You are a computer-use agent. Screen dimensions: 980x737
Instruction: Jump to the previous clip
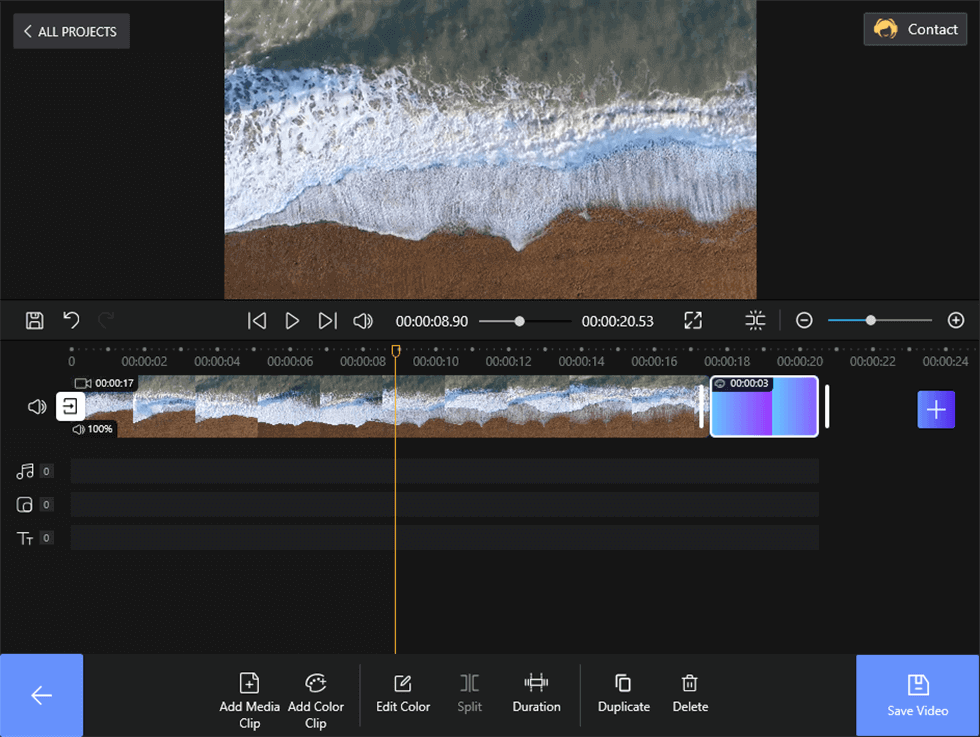pos(257,321)
